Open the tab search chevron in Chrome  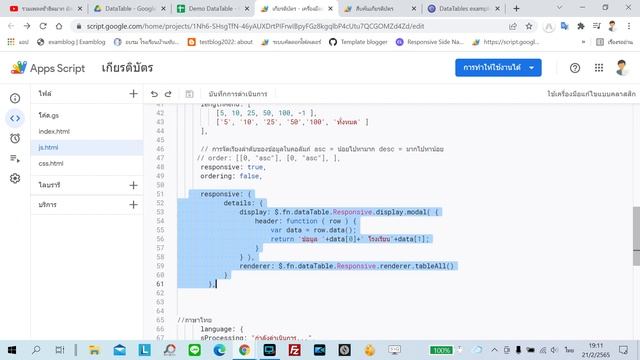[x=560, y=8]
